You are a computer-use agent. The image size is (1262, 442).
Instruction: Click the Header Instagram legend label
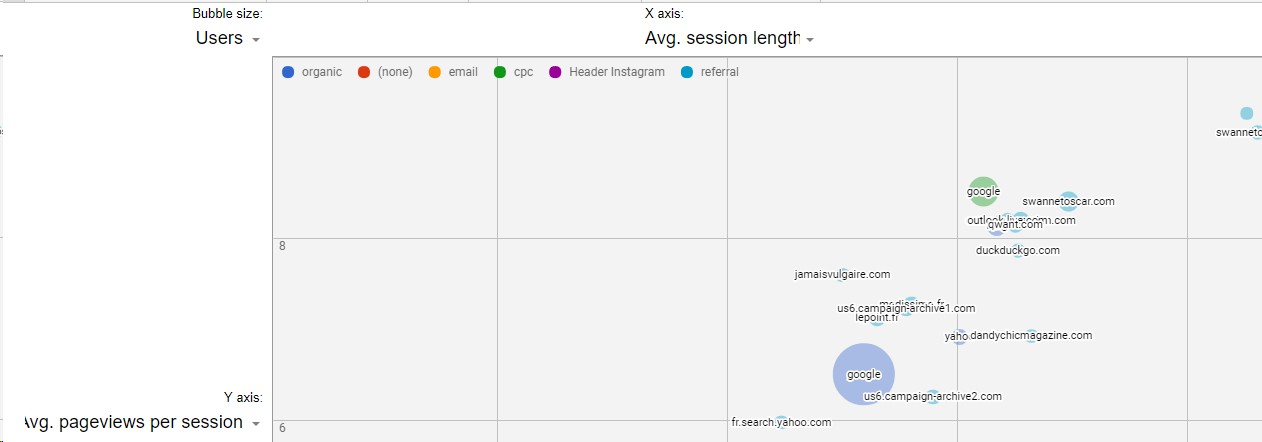(617, 72)
